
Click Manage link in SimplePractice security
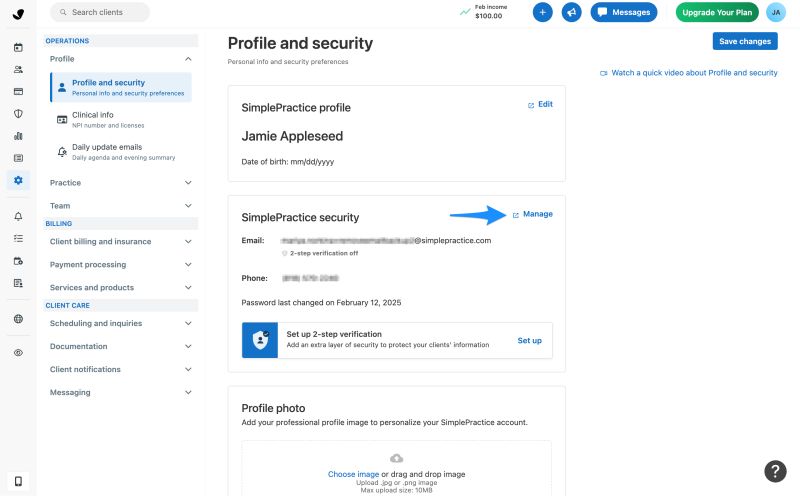tap(533, 214)
